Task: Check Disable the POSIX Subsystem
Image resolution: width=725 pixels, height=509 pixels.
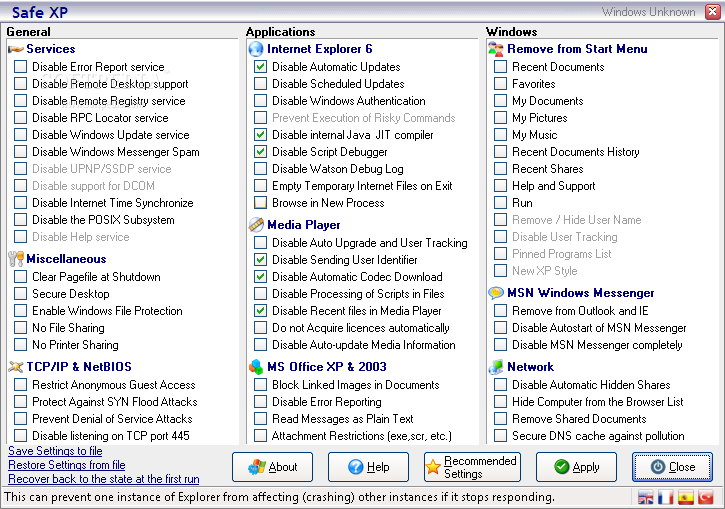Action: 20,220
